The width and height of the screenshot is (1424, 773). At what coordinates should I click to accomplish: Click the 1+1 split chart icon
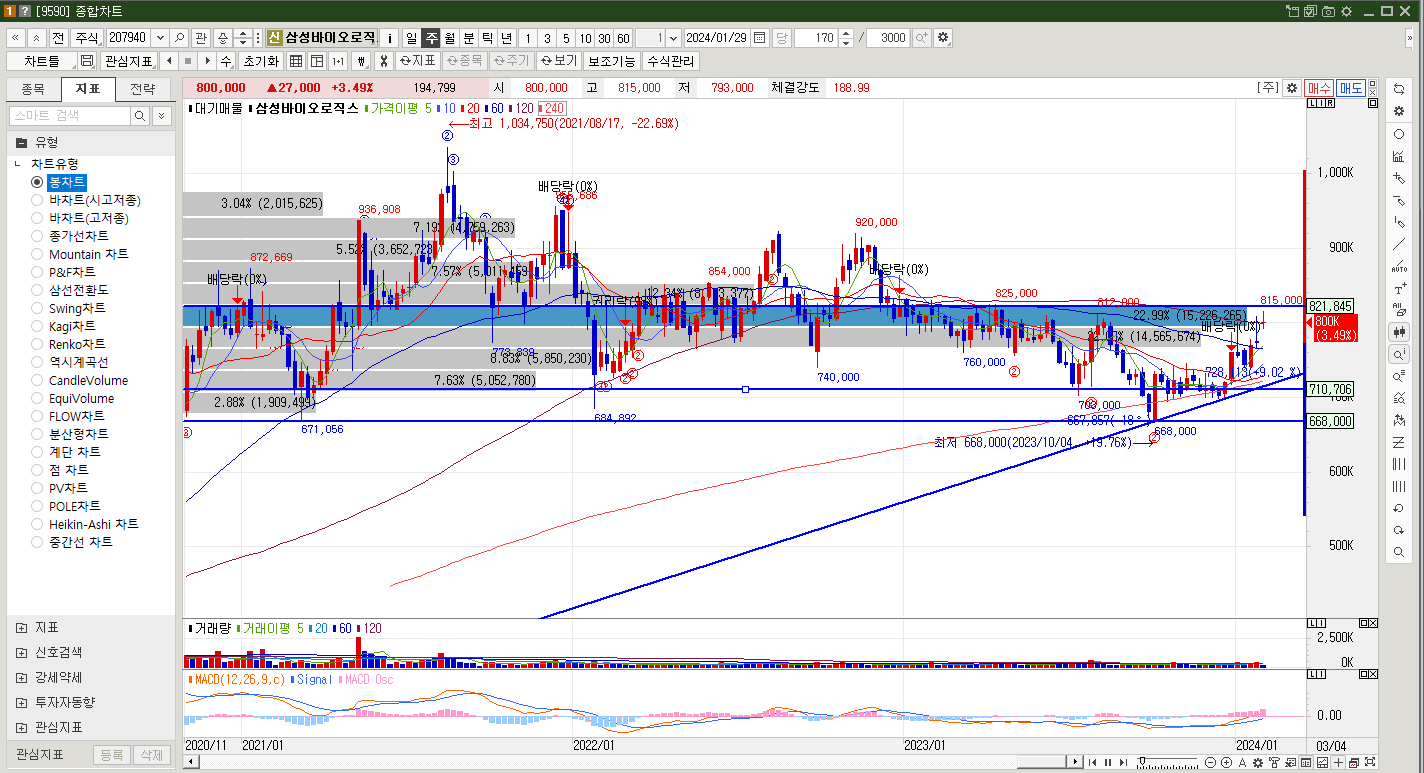coord(338,61)
